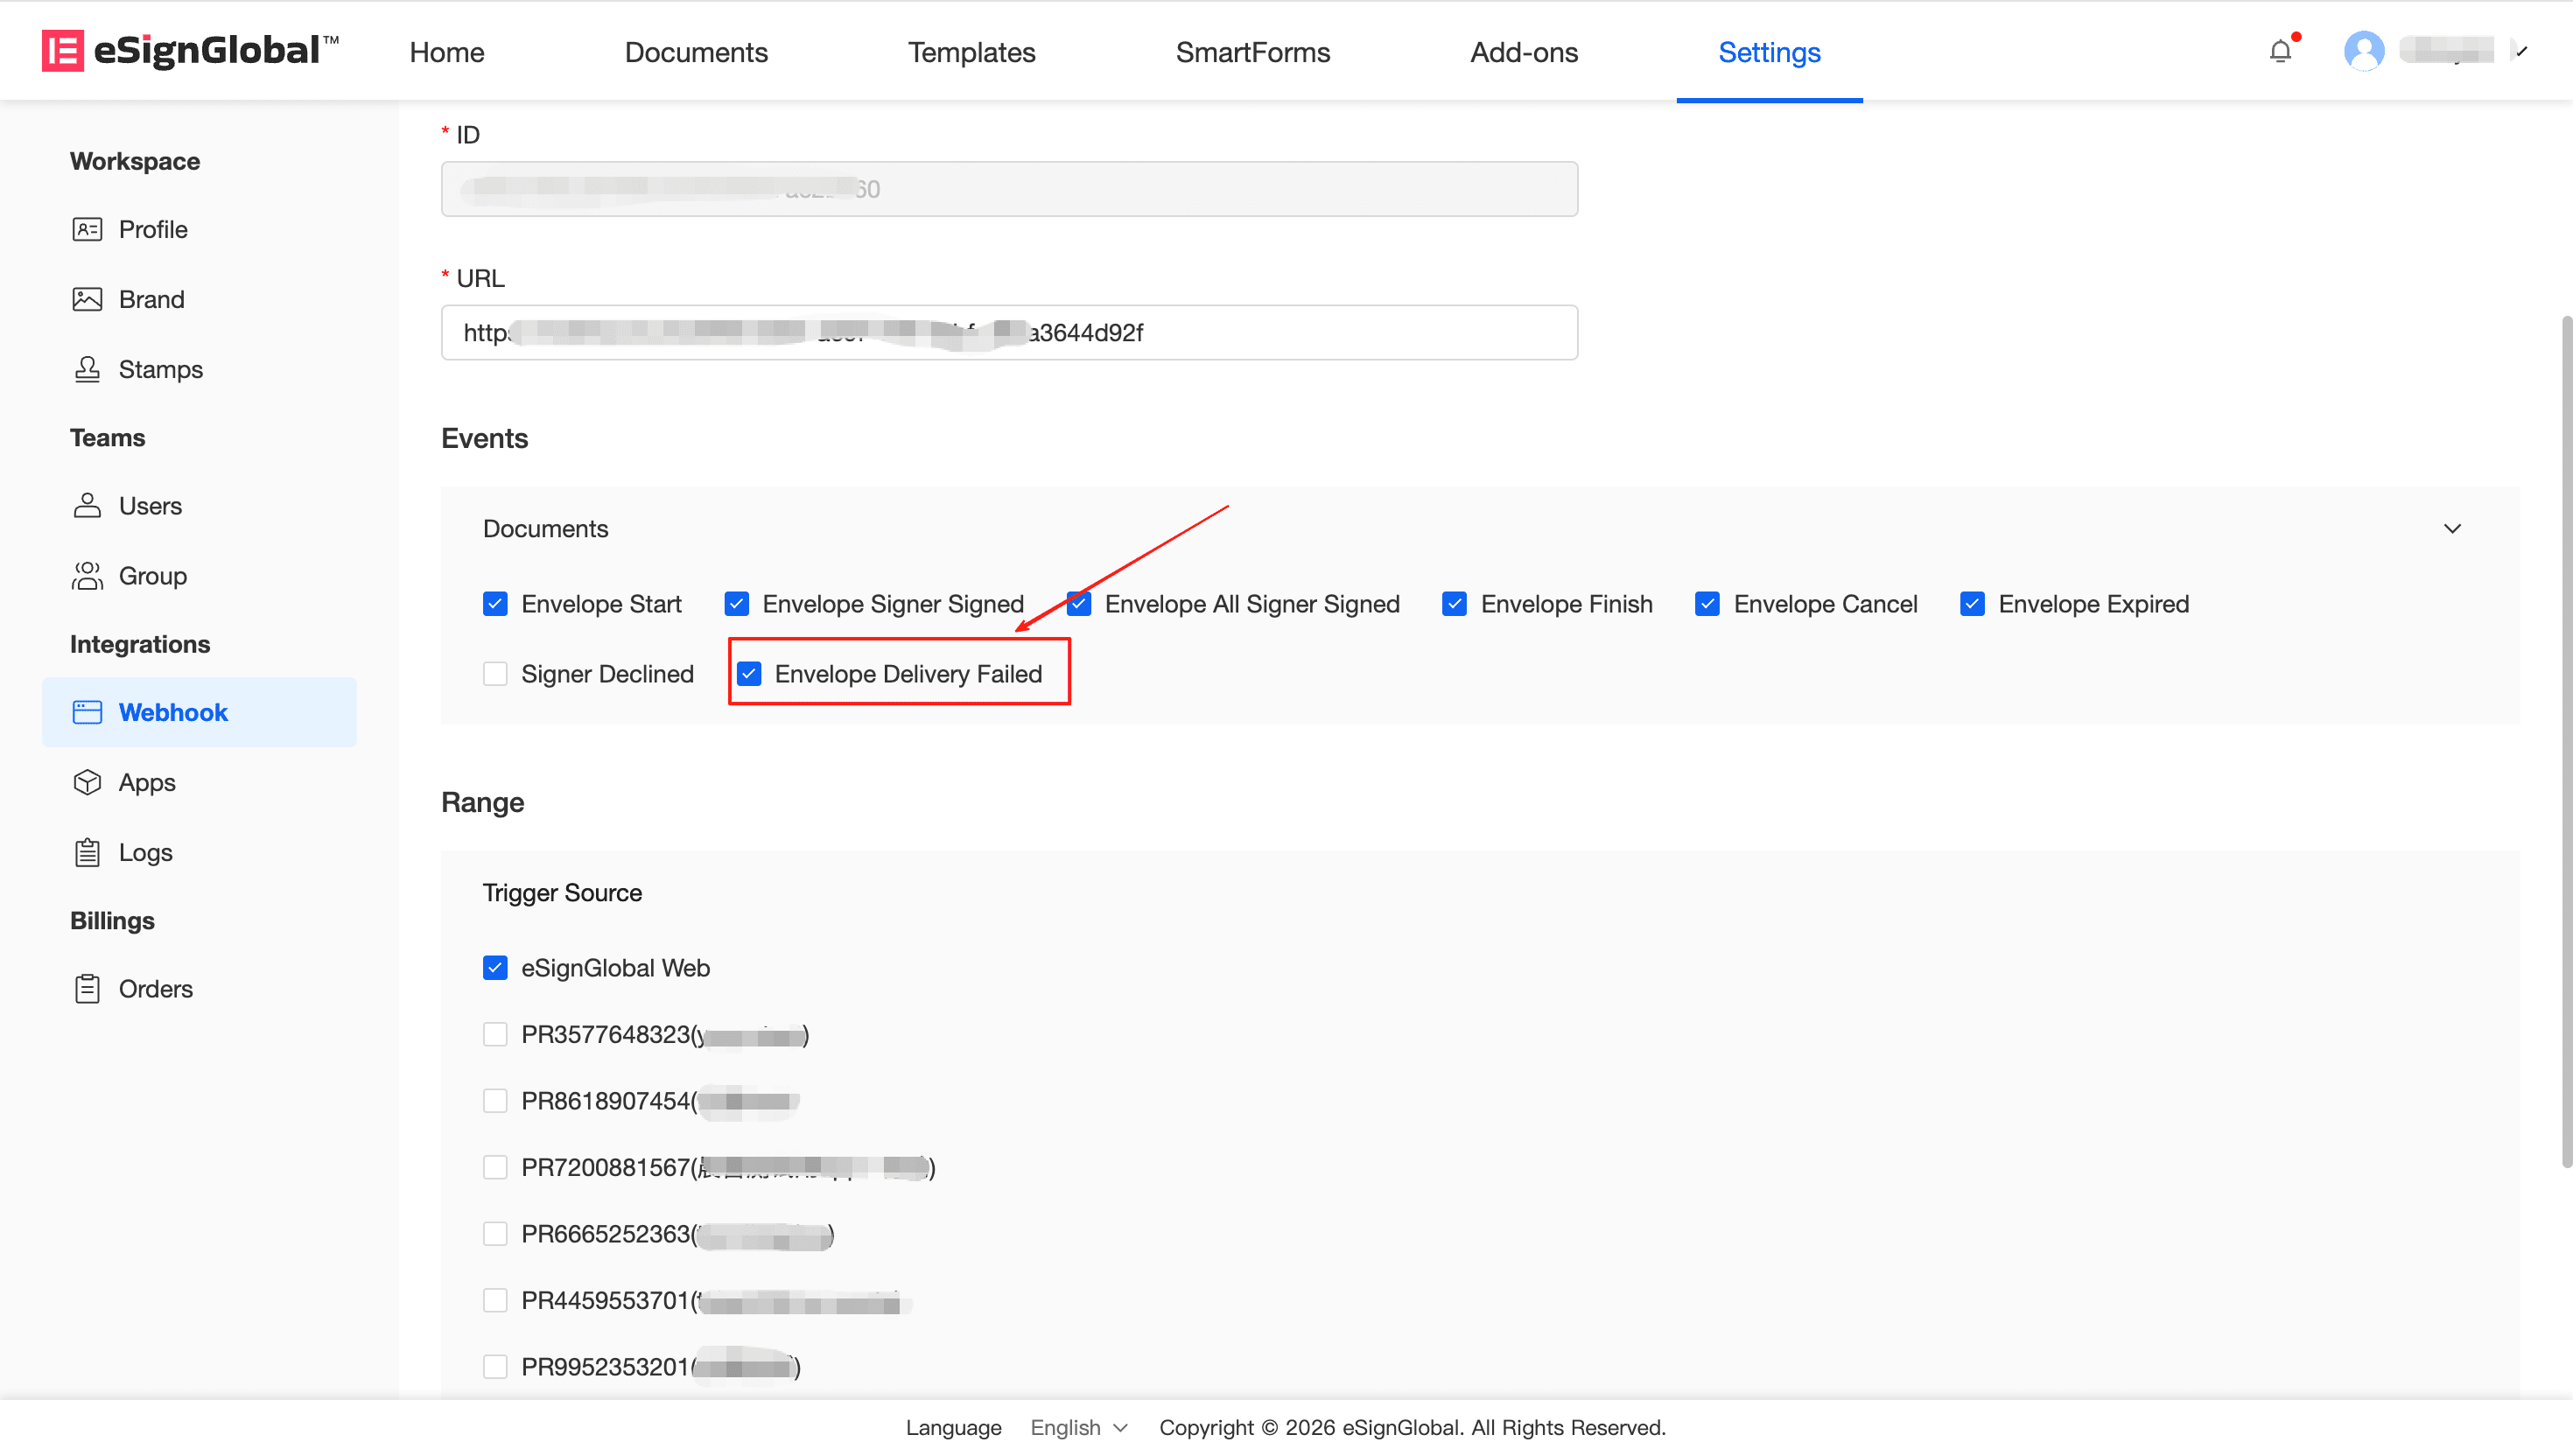
Task: Expand the account menu arrow
Action: 2521,51
